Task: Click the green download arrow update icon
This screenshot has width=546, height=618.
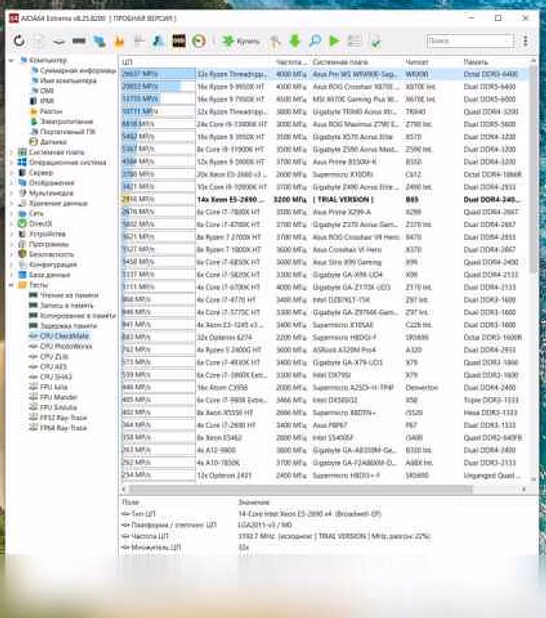Action: [x=295, y=41]
